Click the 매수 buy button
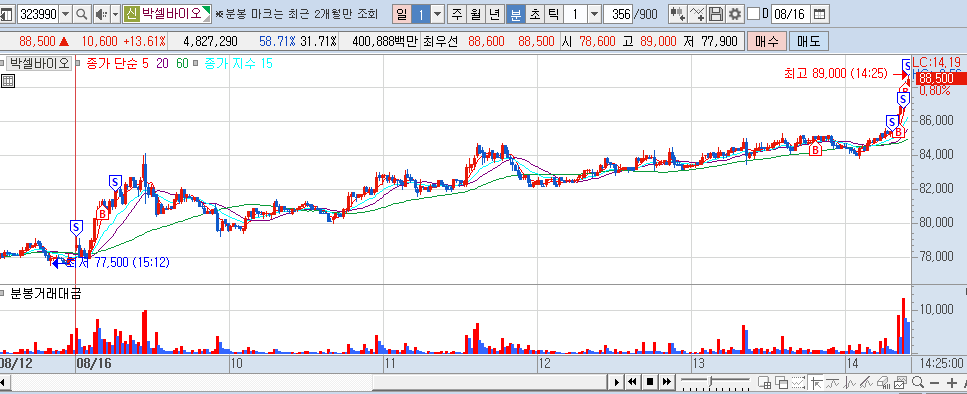 click(767, 42)
